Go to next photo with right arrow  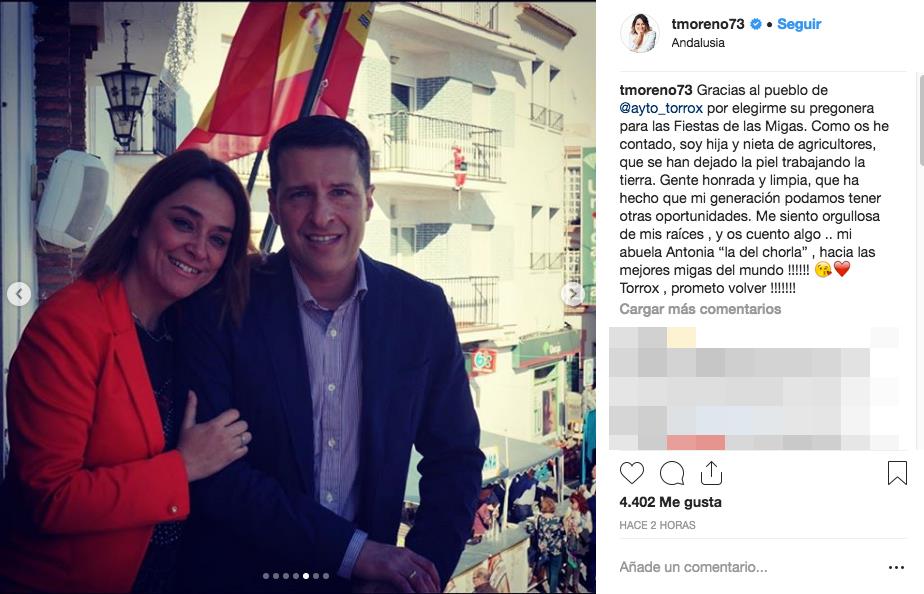572,294
